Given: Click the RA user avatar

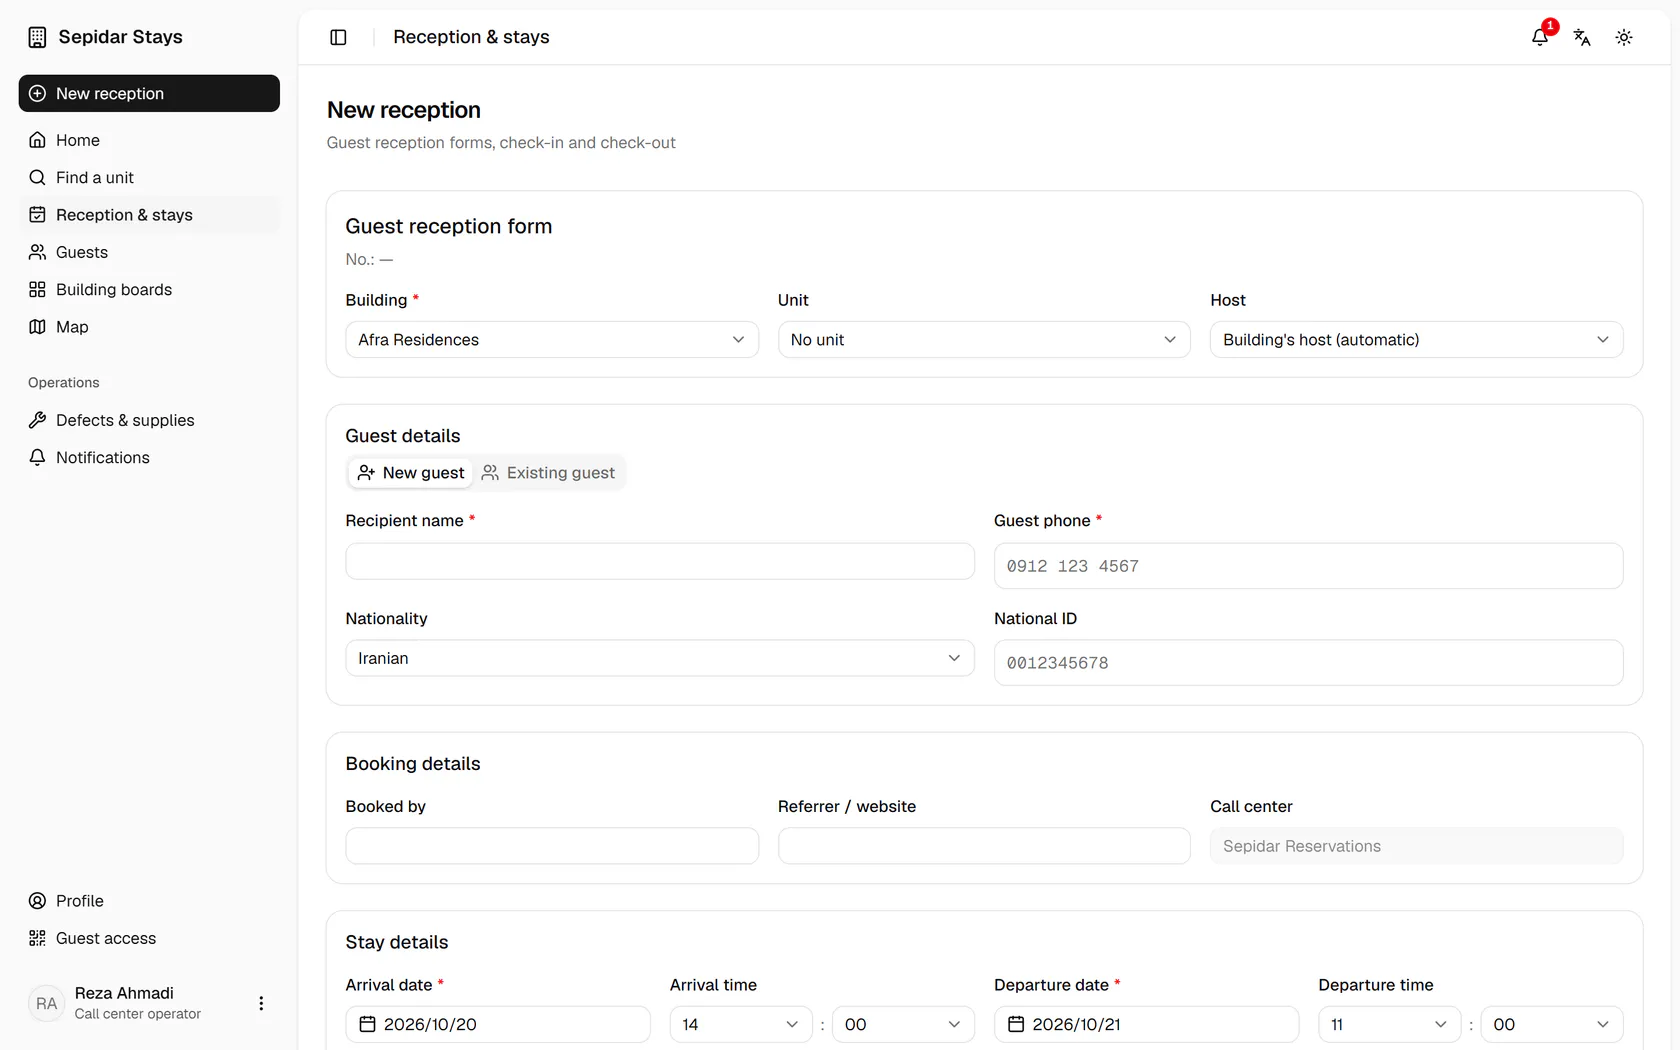Looking at the screenshot, I should [46, 1003].
